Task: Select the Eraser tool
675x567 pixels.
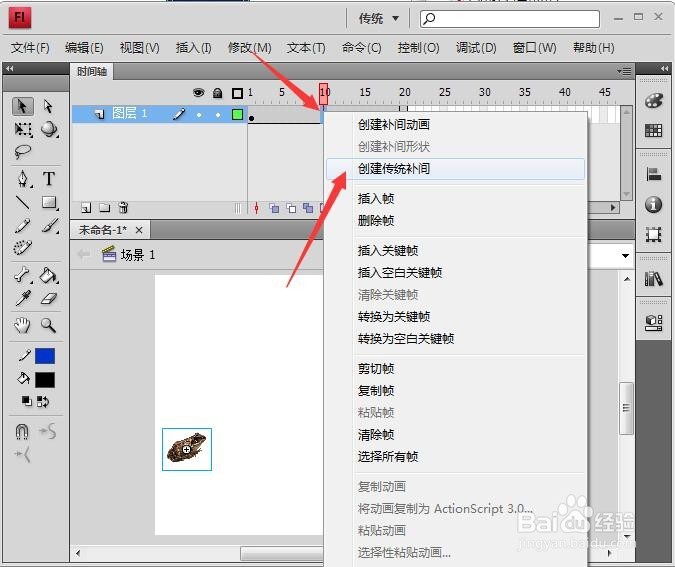Action: 49,298
